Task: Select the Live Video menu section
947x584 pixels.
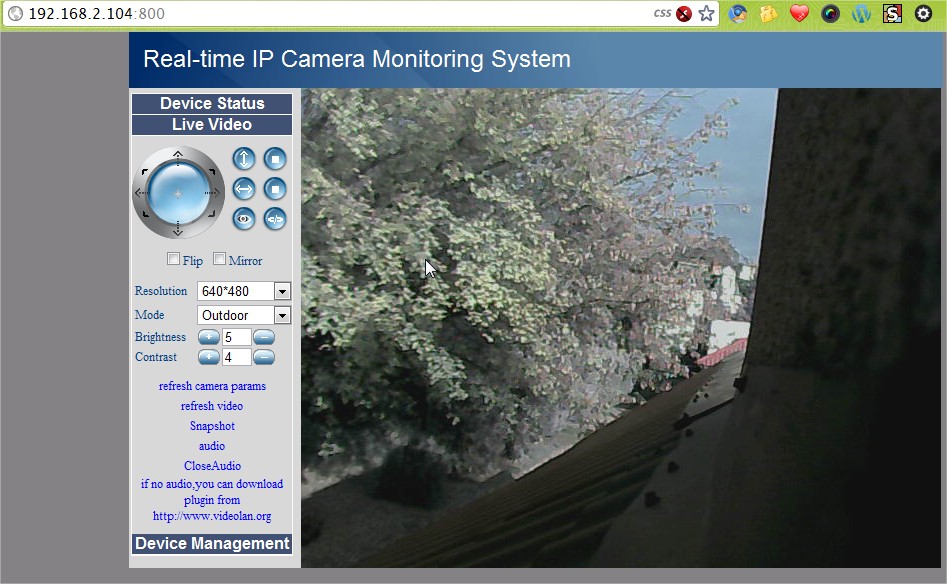Action: point(212,125)
